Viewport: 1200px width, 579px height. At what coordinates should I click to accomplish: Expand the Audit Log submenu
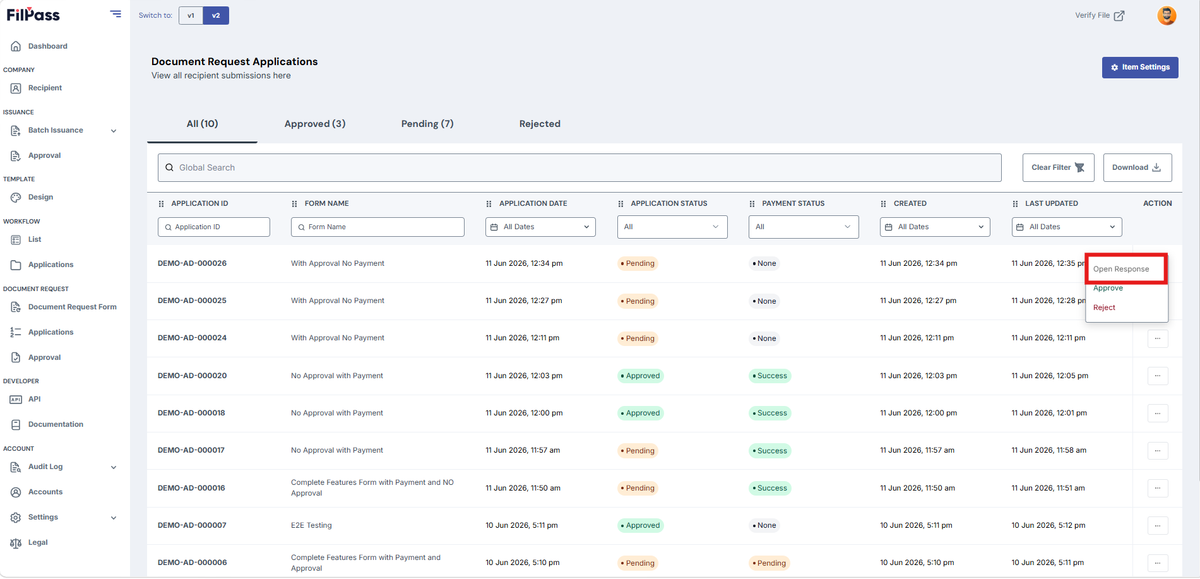(x=113, y=467)
